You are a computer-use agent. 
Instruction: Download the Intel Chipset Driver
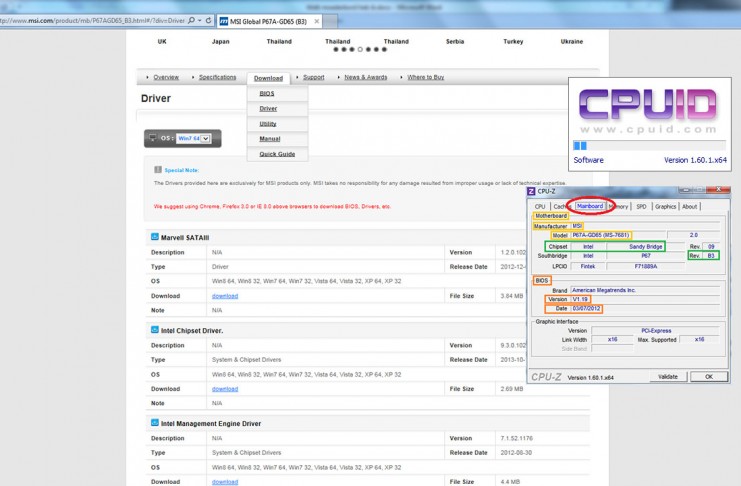pyautogui.click(x=225, y=389)
